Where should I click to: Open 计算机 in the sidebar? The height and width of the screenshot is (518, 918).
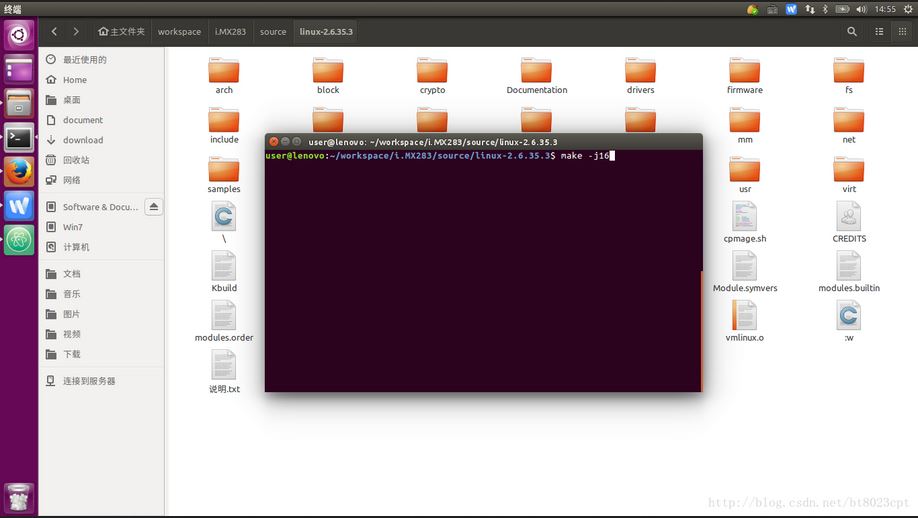101,247
